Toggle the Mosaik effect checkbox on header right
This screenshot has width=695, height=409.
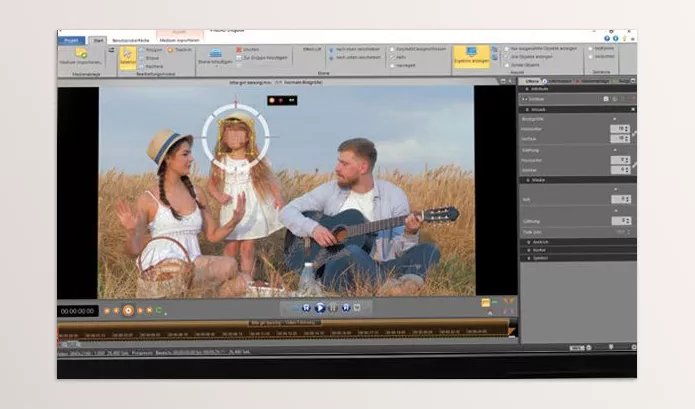tap(633, 109)
